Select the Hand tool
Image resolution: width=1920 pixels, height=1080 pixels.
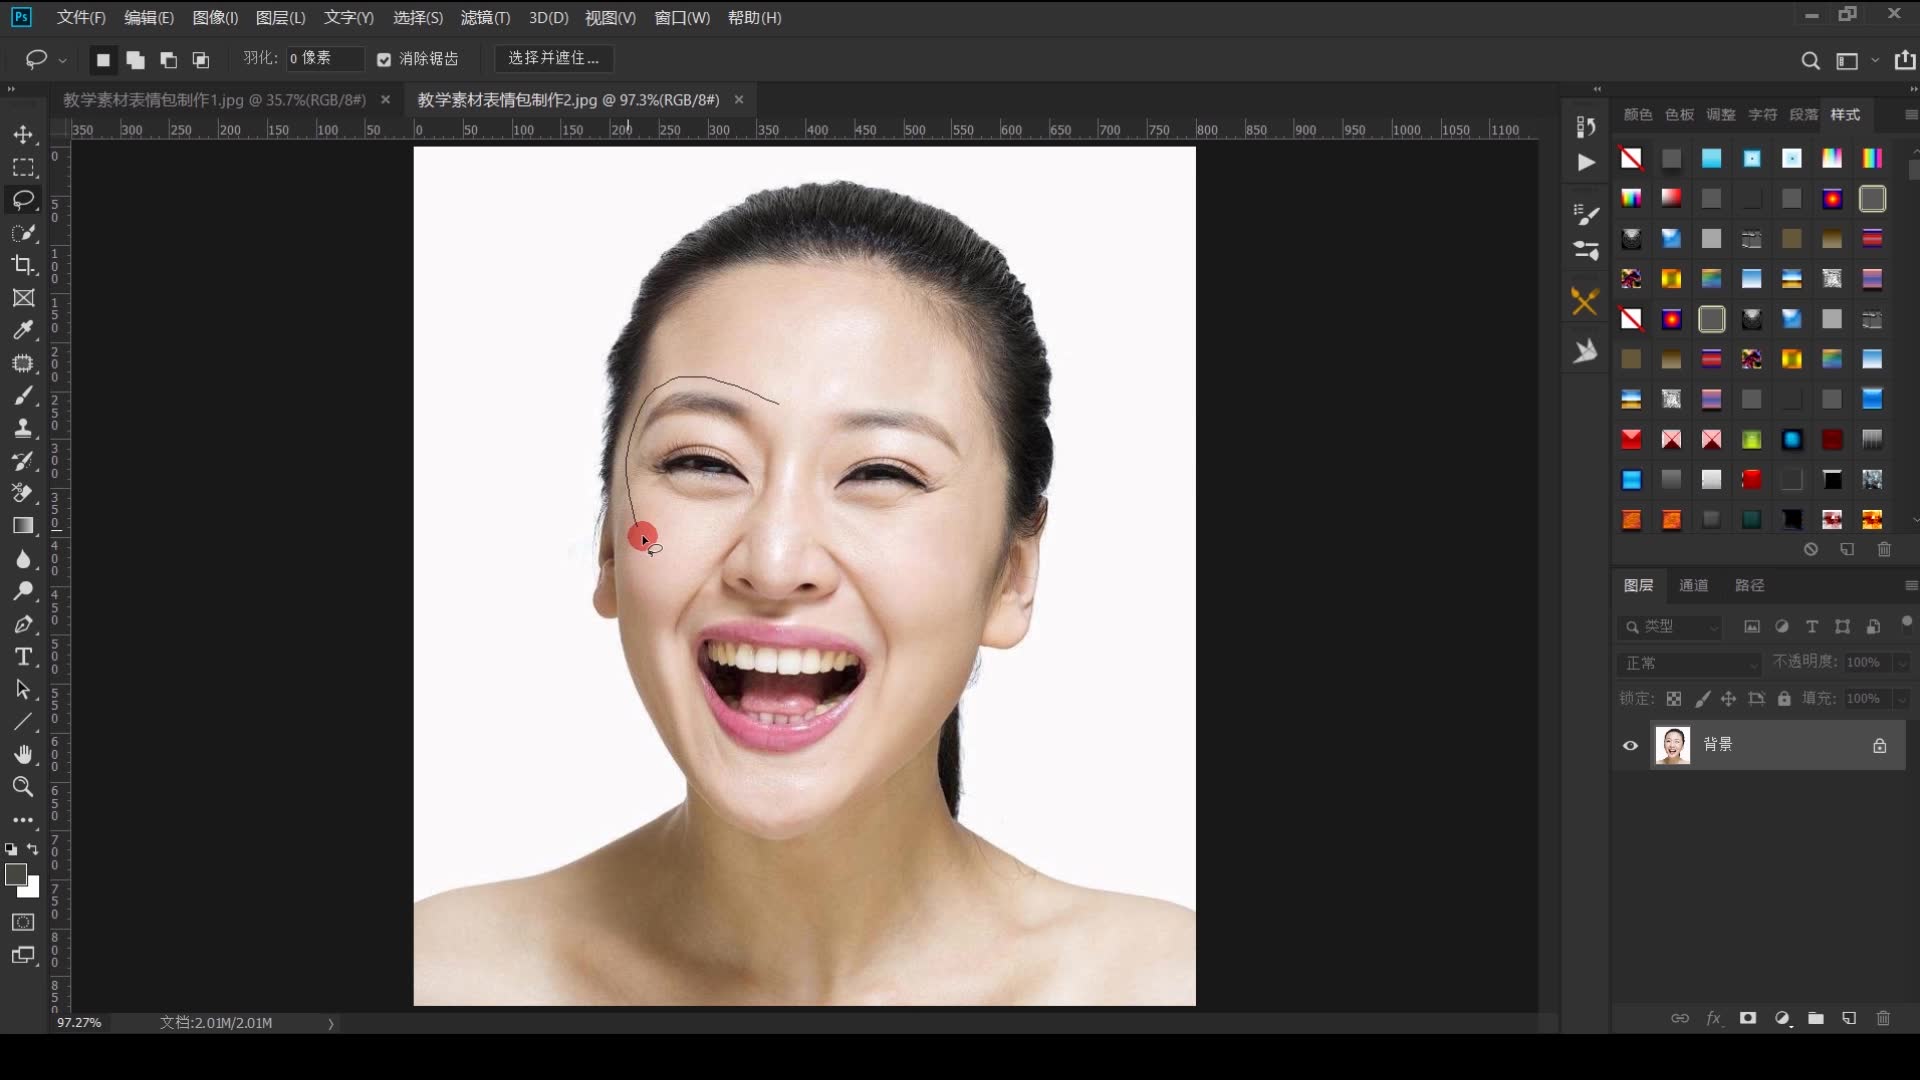tap(23, 754)
